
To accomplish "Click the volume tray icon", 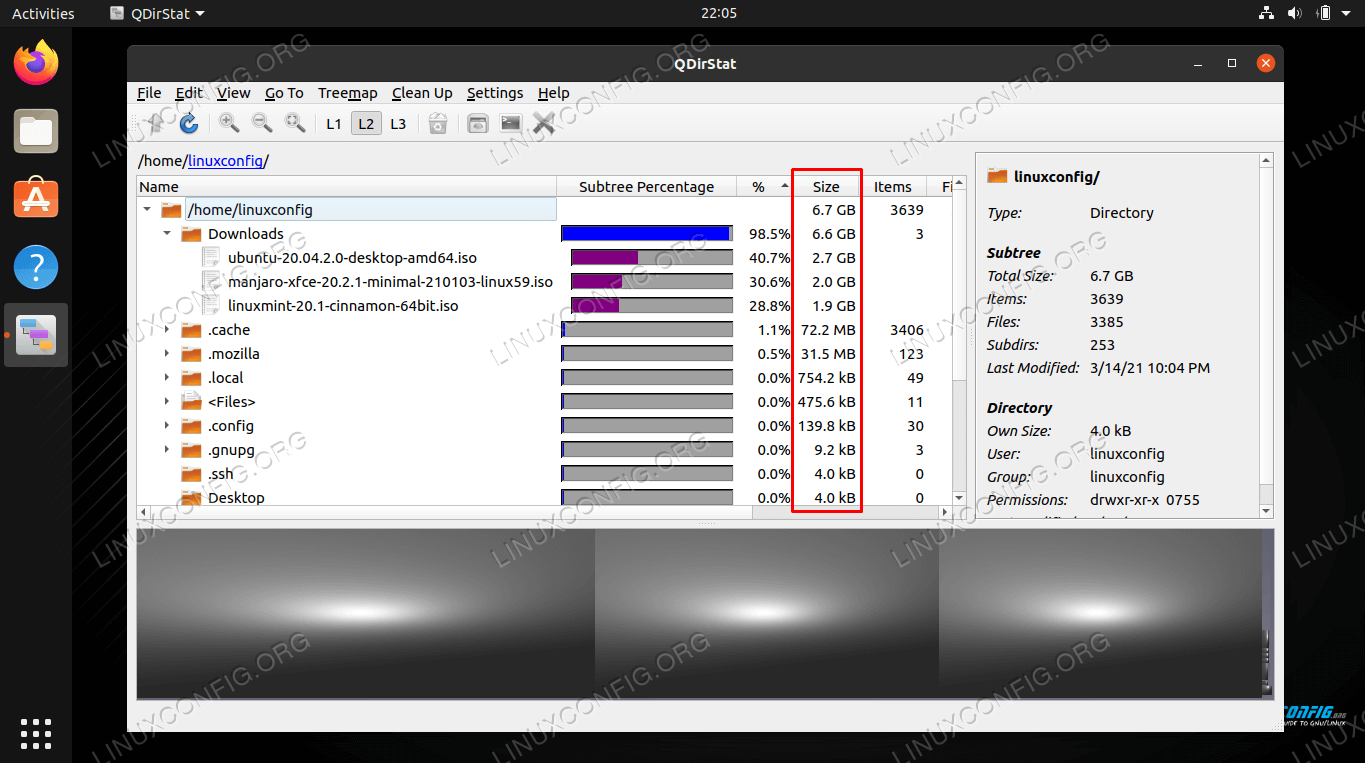I will [1294, 13].
